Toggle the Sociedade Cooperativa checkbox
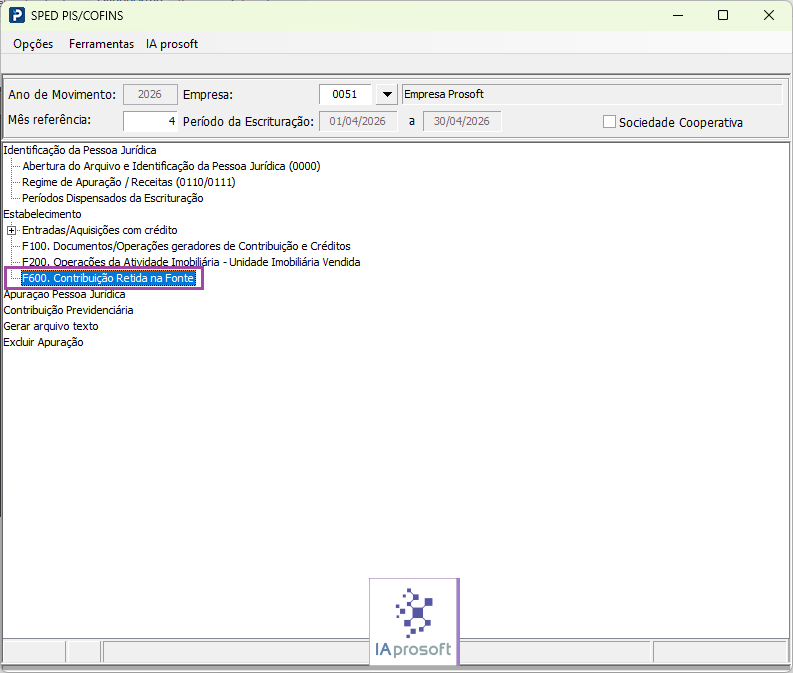793x673 pixels. pyautogui.click(x=609, y=122)
